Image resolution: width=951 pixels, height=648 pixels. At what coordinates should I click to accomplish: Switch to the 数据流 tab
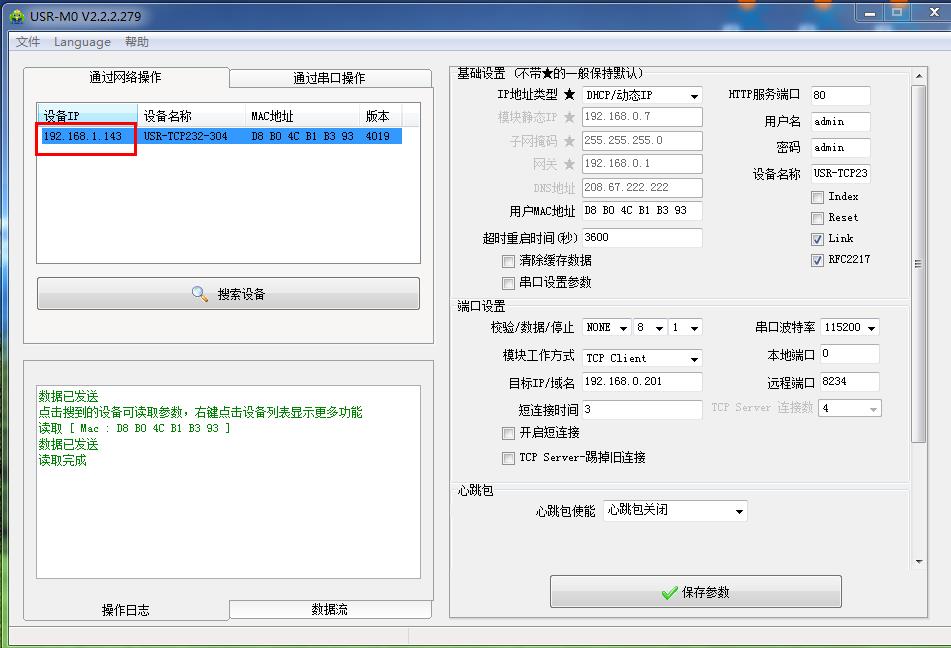click(329, 609)
